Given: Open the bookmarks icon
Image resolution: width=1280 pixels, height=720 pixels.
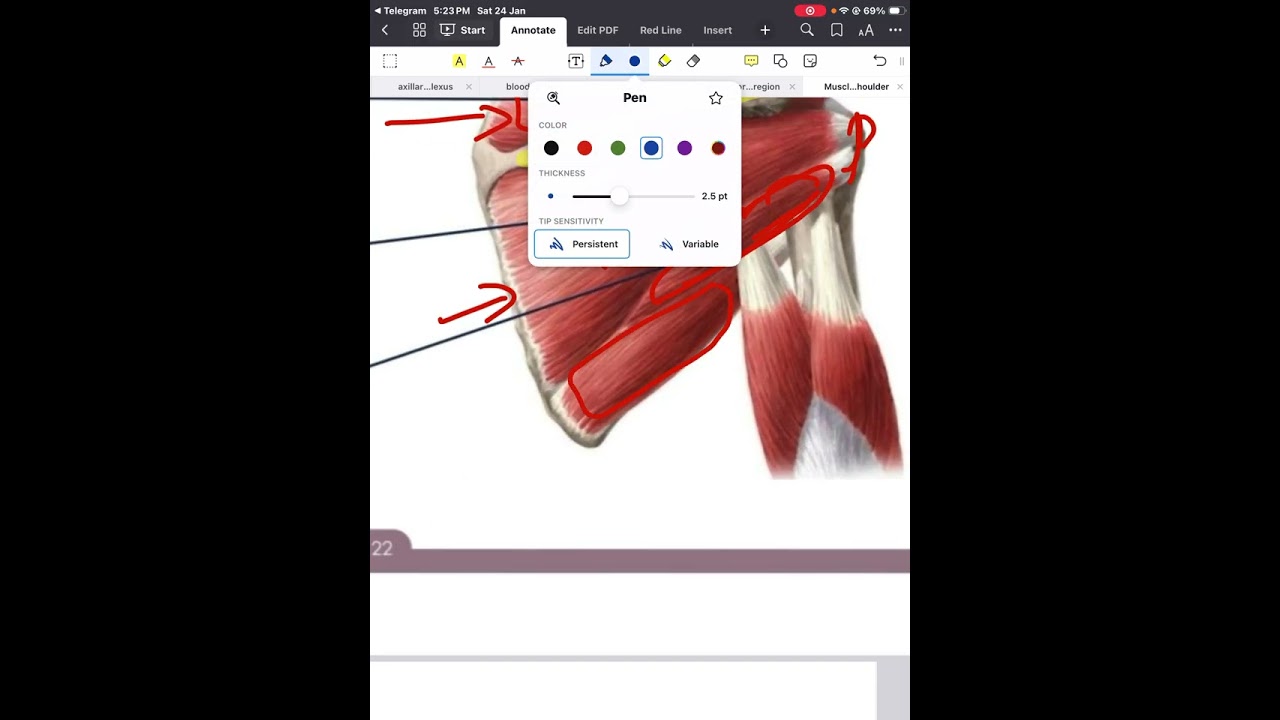Looking at the screenshot, I should point(837,30).
